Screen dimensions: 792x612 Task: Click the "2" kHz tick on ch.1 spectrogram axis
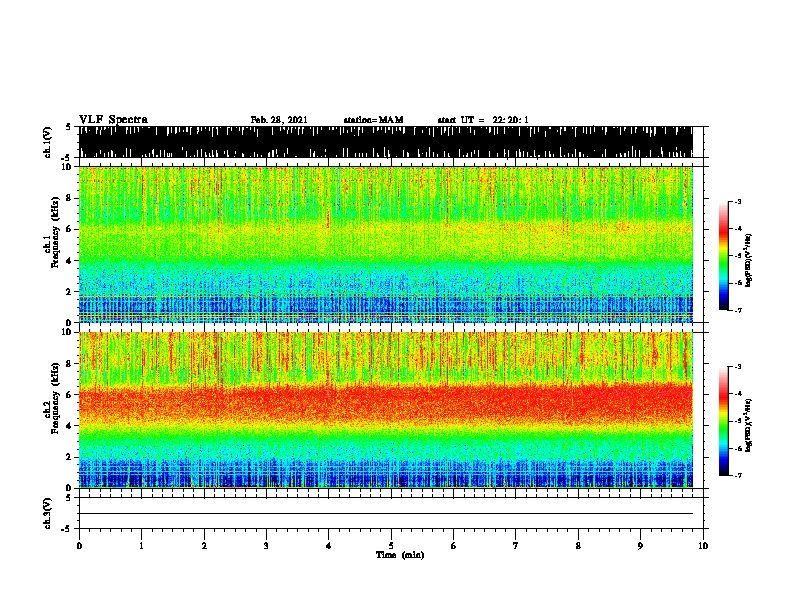69,291
